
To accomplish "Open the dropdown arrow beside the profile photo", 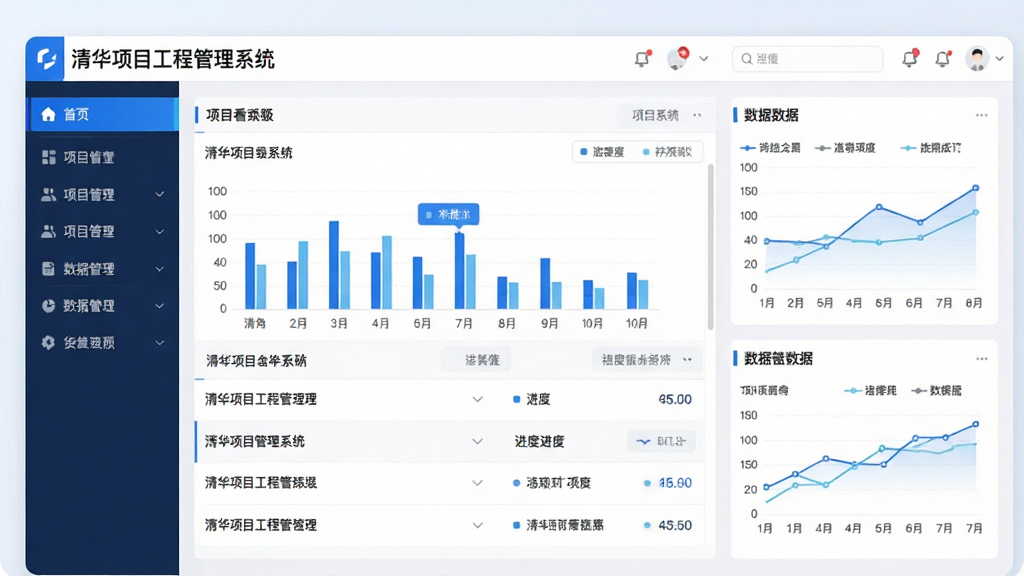I will tap(999, 59).
